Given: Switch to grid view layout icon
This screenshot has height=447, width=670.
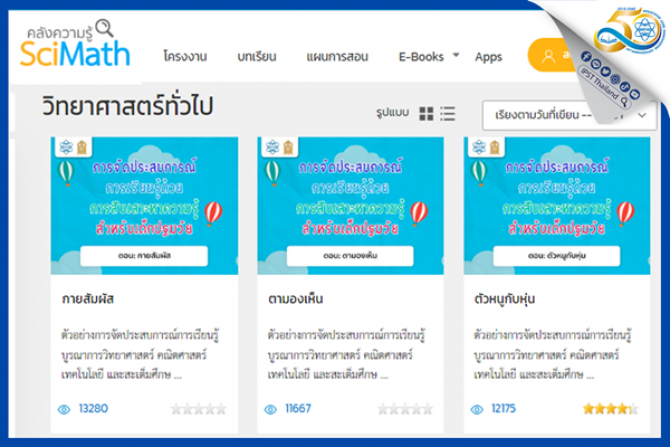Looking at the screenshot, I should 426,114.
